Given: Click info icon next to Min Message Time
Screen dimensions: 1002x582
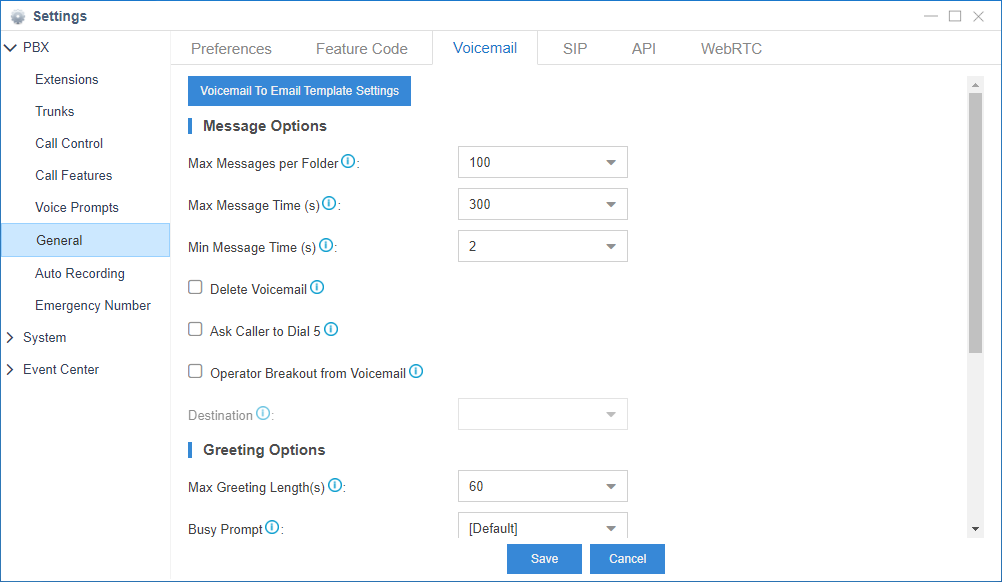Looking at the screenshot, I should click(326, 245).
